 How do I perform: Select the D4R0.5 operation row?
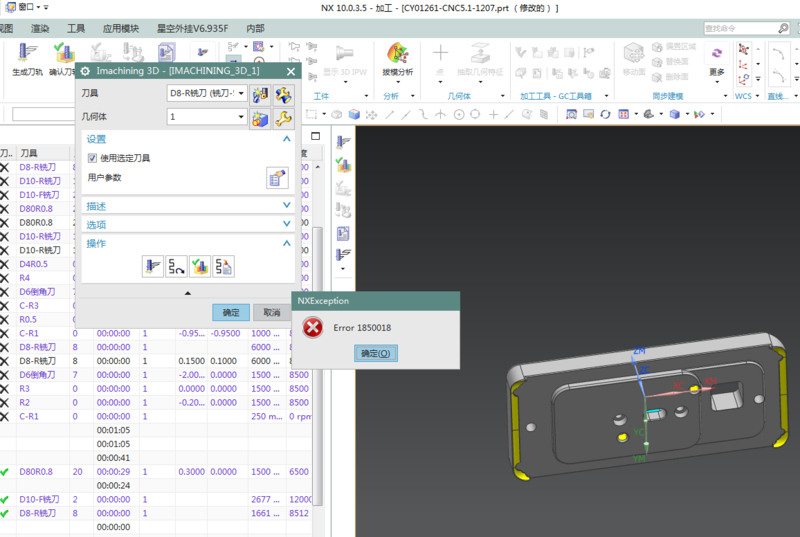(38, 264)
